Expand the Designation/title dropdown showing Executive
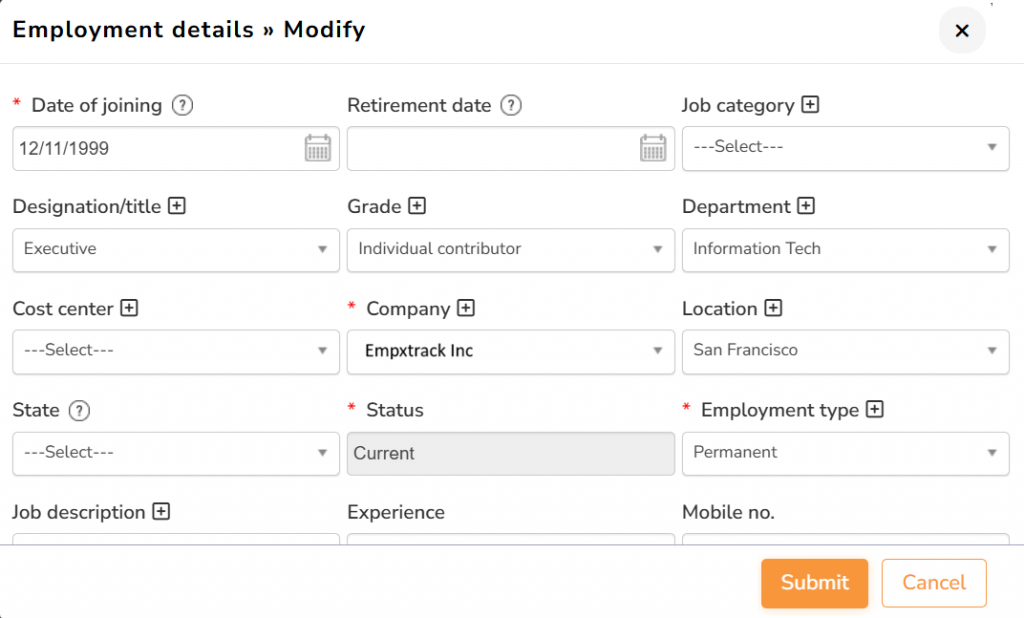The width and height of the screenshot is (1024, 618). point(176,249)
